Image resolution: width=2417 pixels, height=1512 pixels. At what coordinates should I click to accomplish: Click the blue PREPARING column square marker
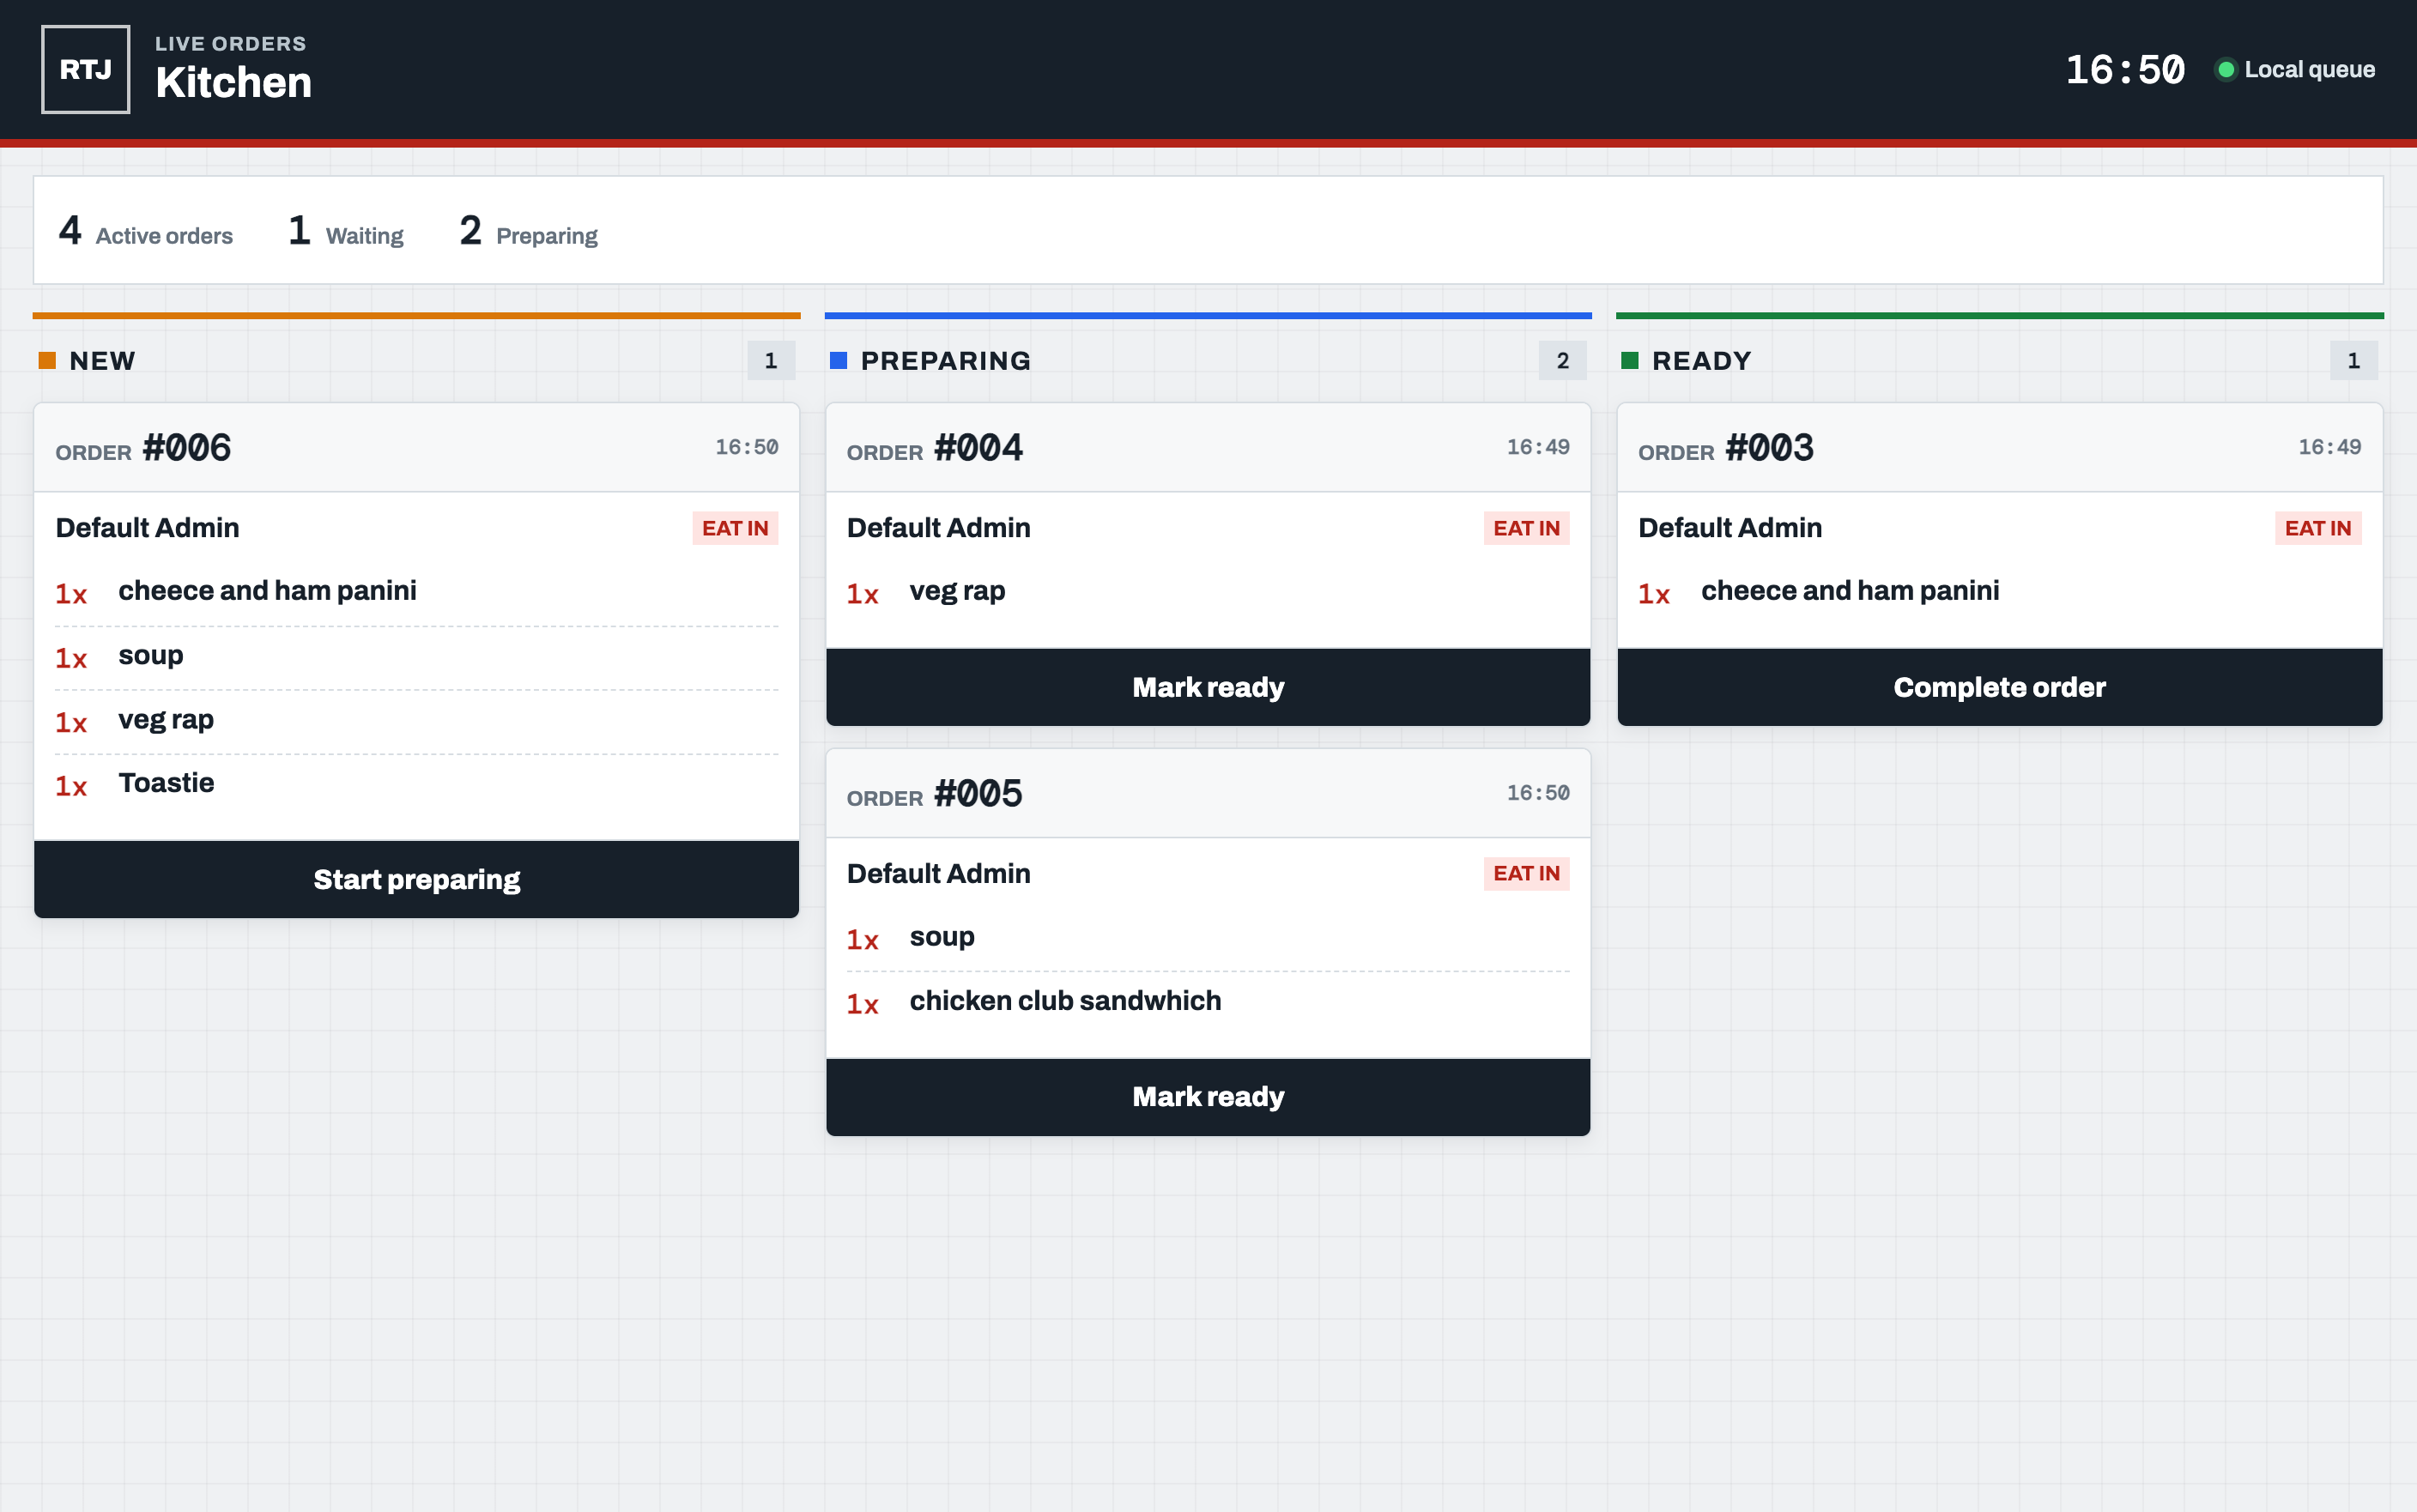point(838,361)
